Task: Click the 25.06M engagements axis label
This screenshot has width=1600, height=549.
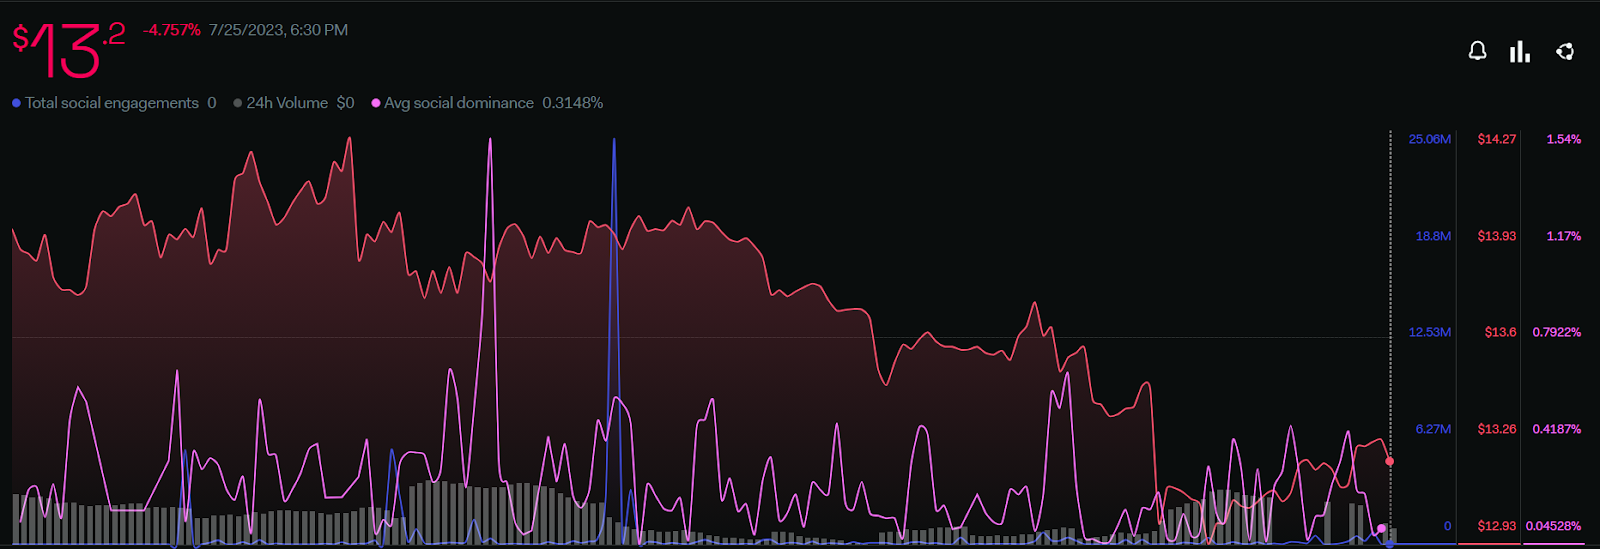Action: (x=1430, y=139)
